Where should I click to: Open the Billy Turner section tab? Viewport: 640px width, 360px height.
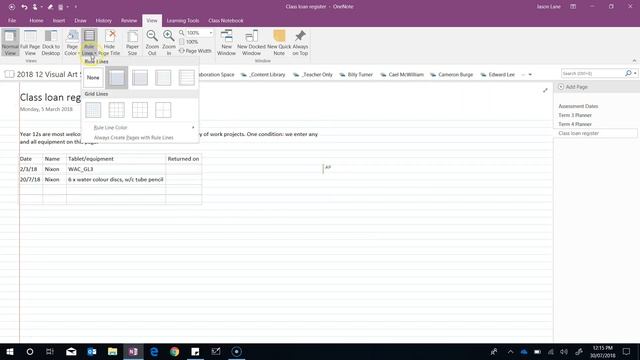[x=356, y=75]
